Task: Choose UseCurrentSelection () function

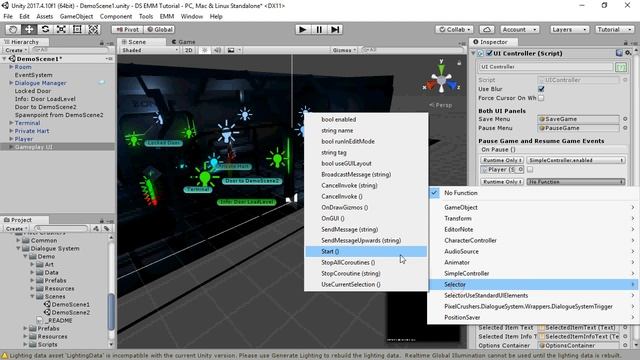Action: coord(366,284)
